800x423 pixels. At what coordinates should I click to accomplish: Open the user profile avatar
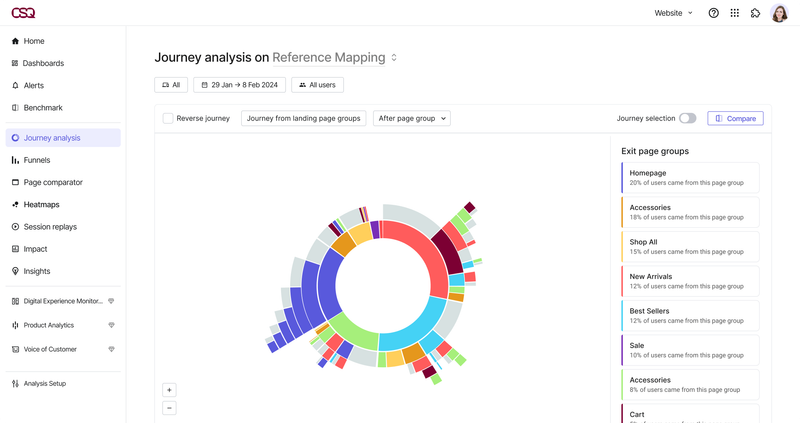click(779, 13)
